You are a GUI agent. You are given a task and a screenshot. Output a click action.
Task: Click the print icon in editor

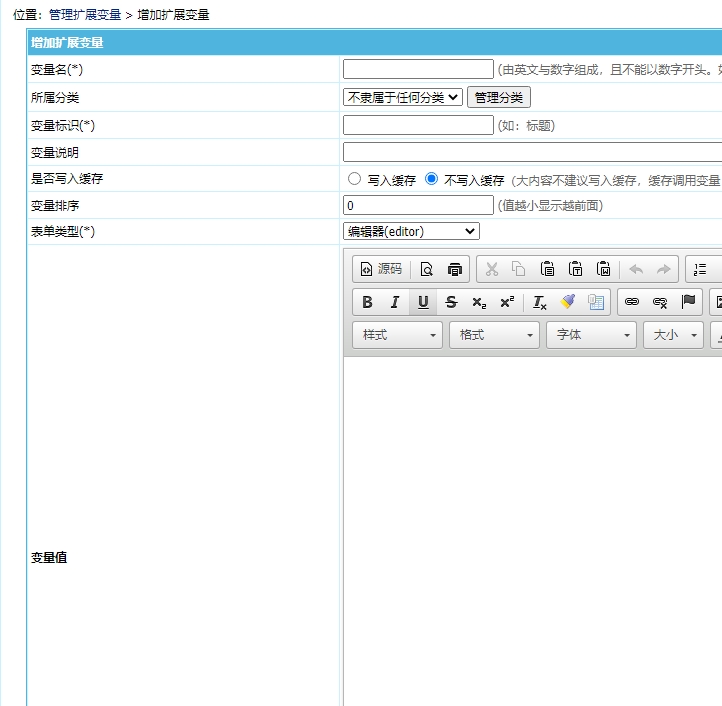[x=455, y=269]
